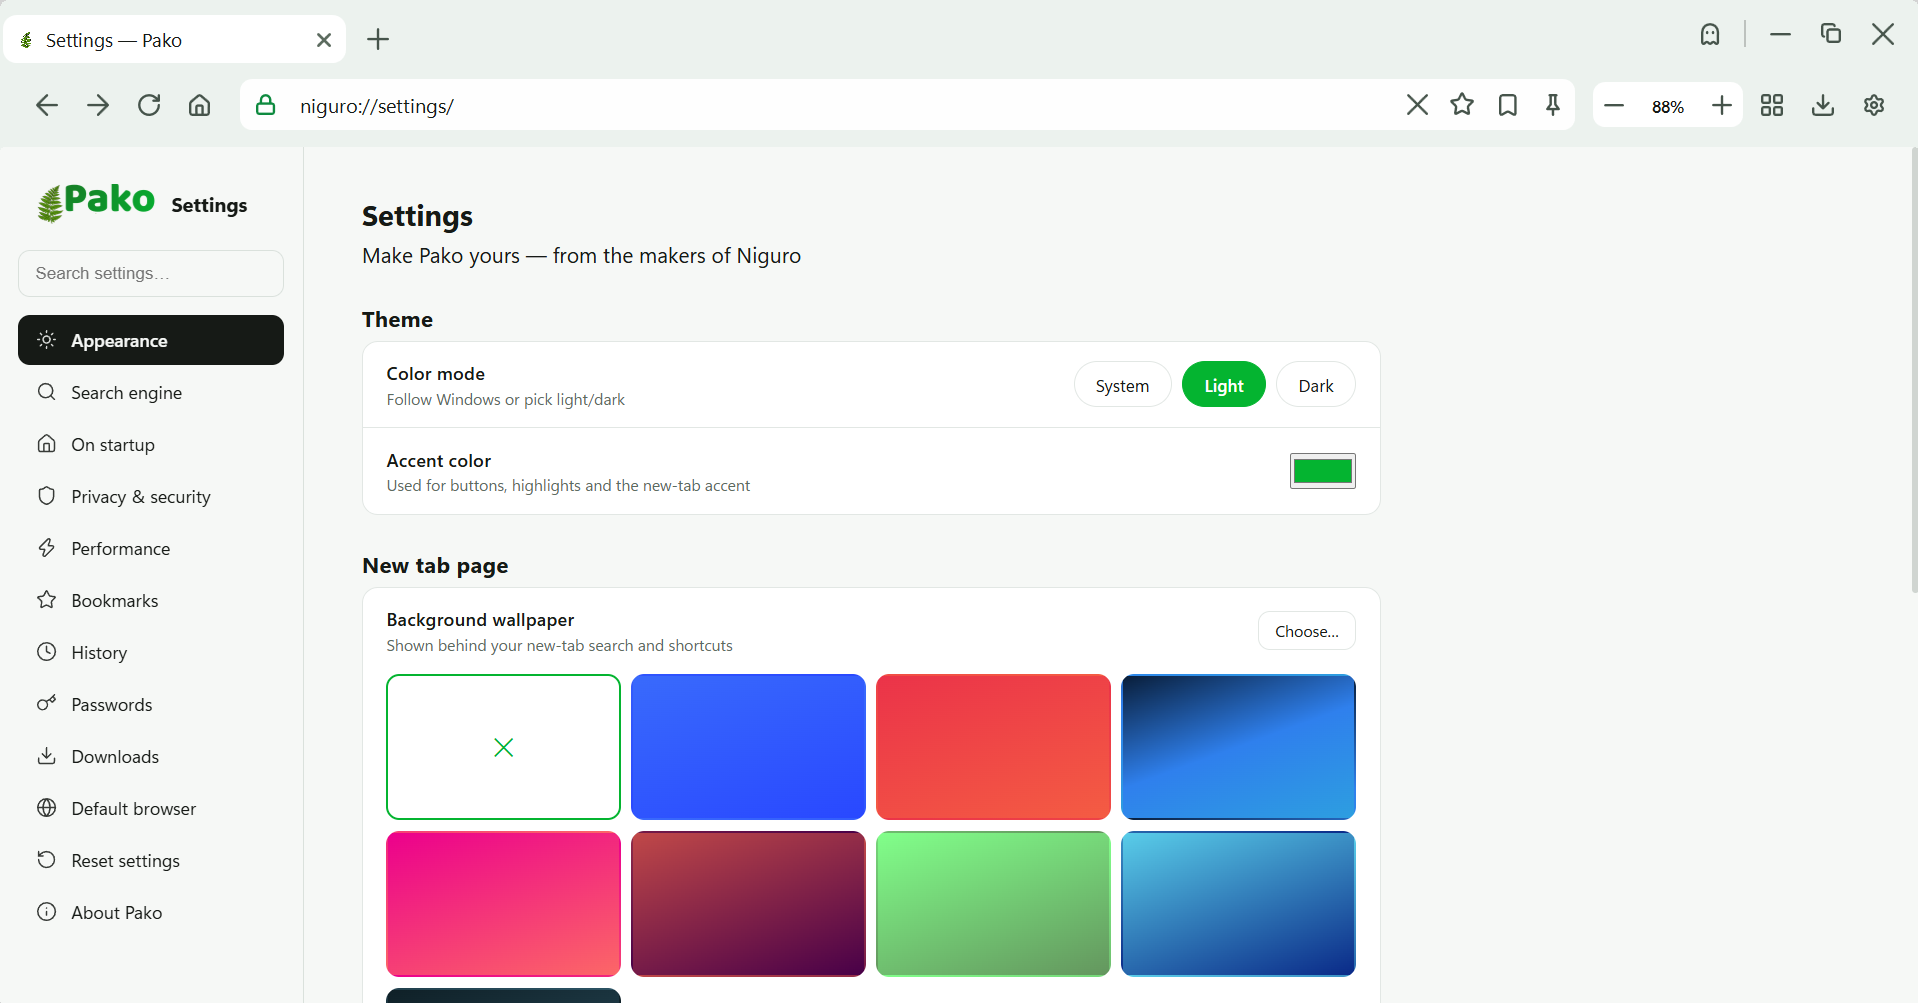The image size is (1918, 1003).
Task: Open downloads from toolbar icon
Action: [x=1823, y=105]
